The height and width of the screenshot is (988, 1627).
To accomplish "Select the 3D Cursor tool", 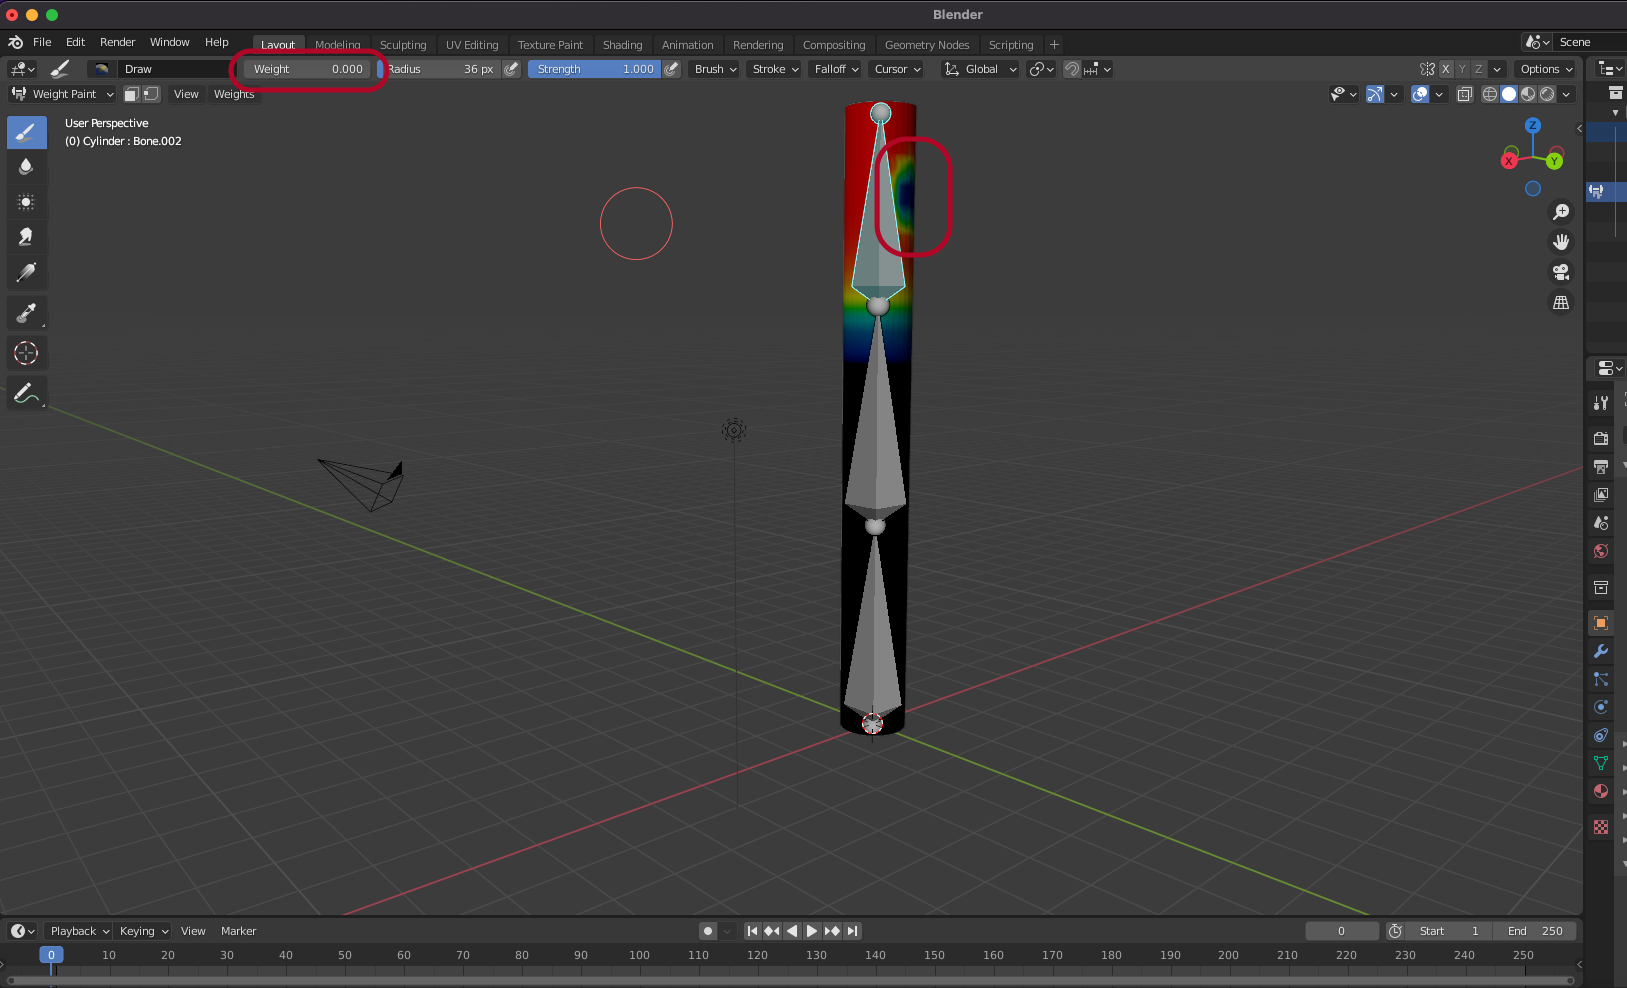I will coord(26,353).
